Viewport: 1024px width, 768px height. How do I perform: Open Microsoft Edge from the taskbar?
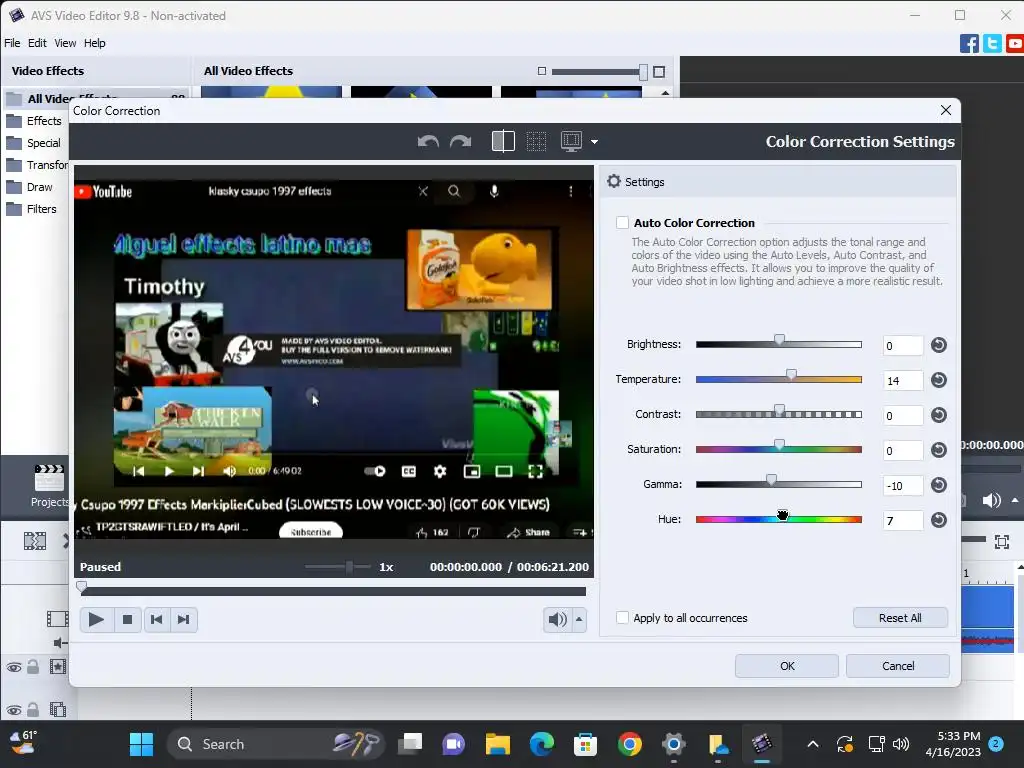click(541, 744)
